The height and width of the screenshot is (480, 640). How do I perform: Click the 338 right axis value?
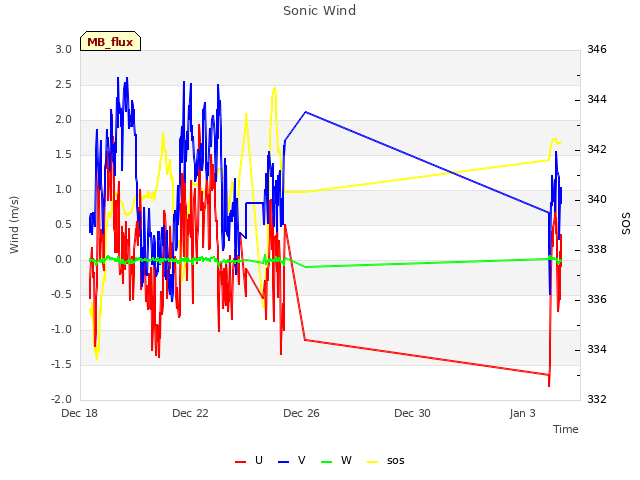tap(597, 249)
